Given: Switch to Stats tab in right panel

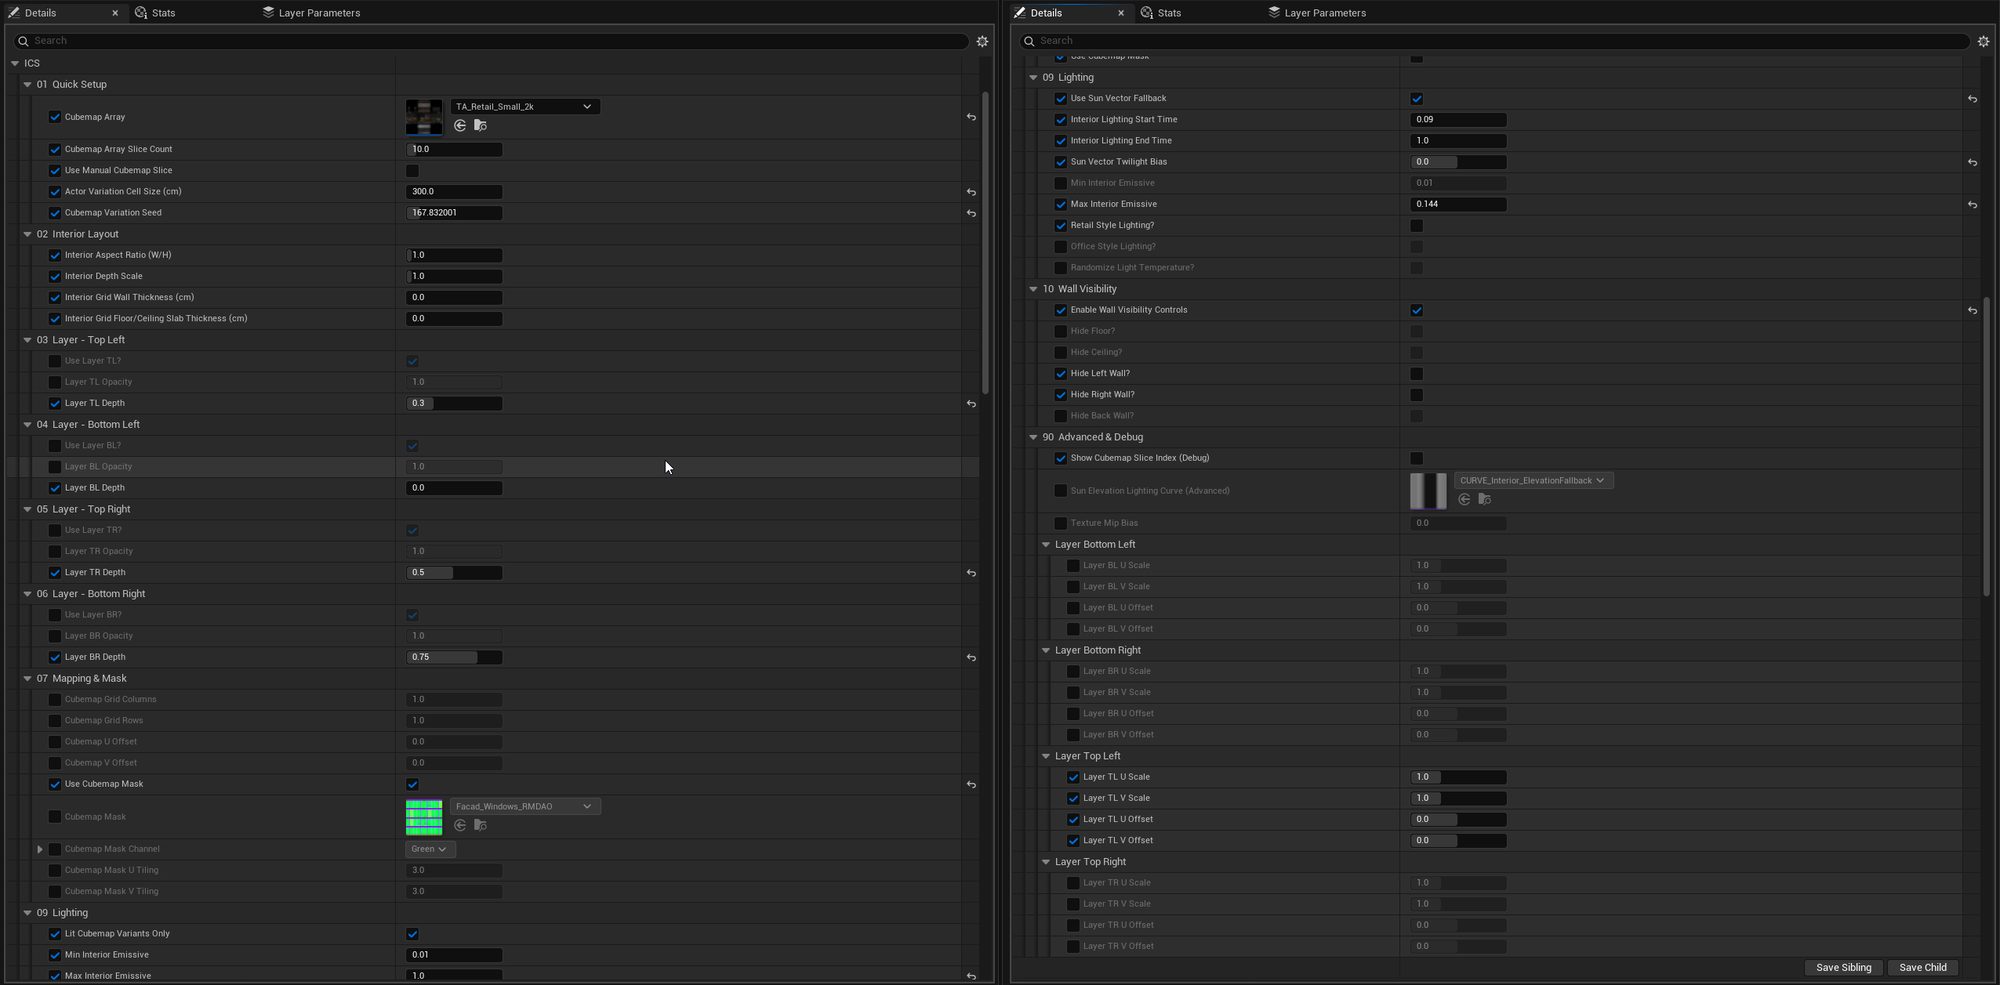Looking at the screenshot, I should 1160,13.
